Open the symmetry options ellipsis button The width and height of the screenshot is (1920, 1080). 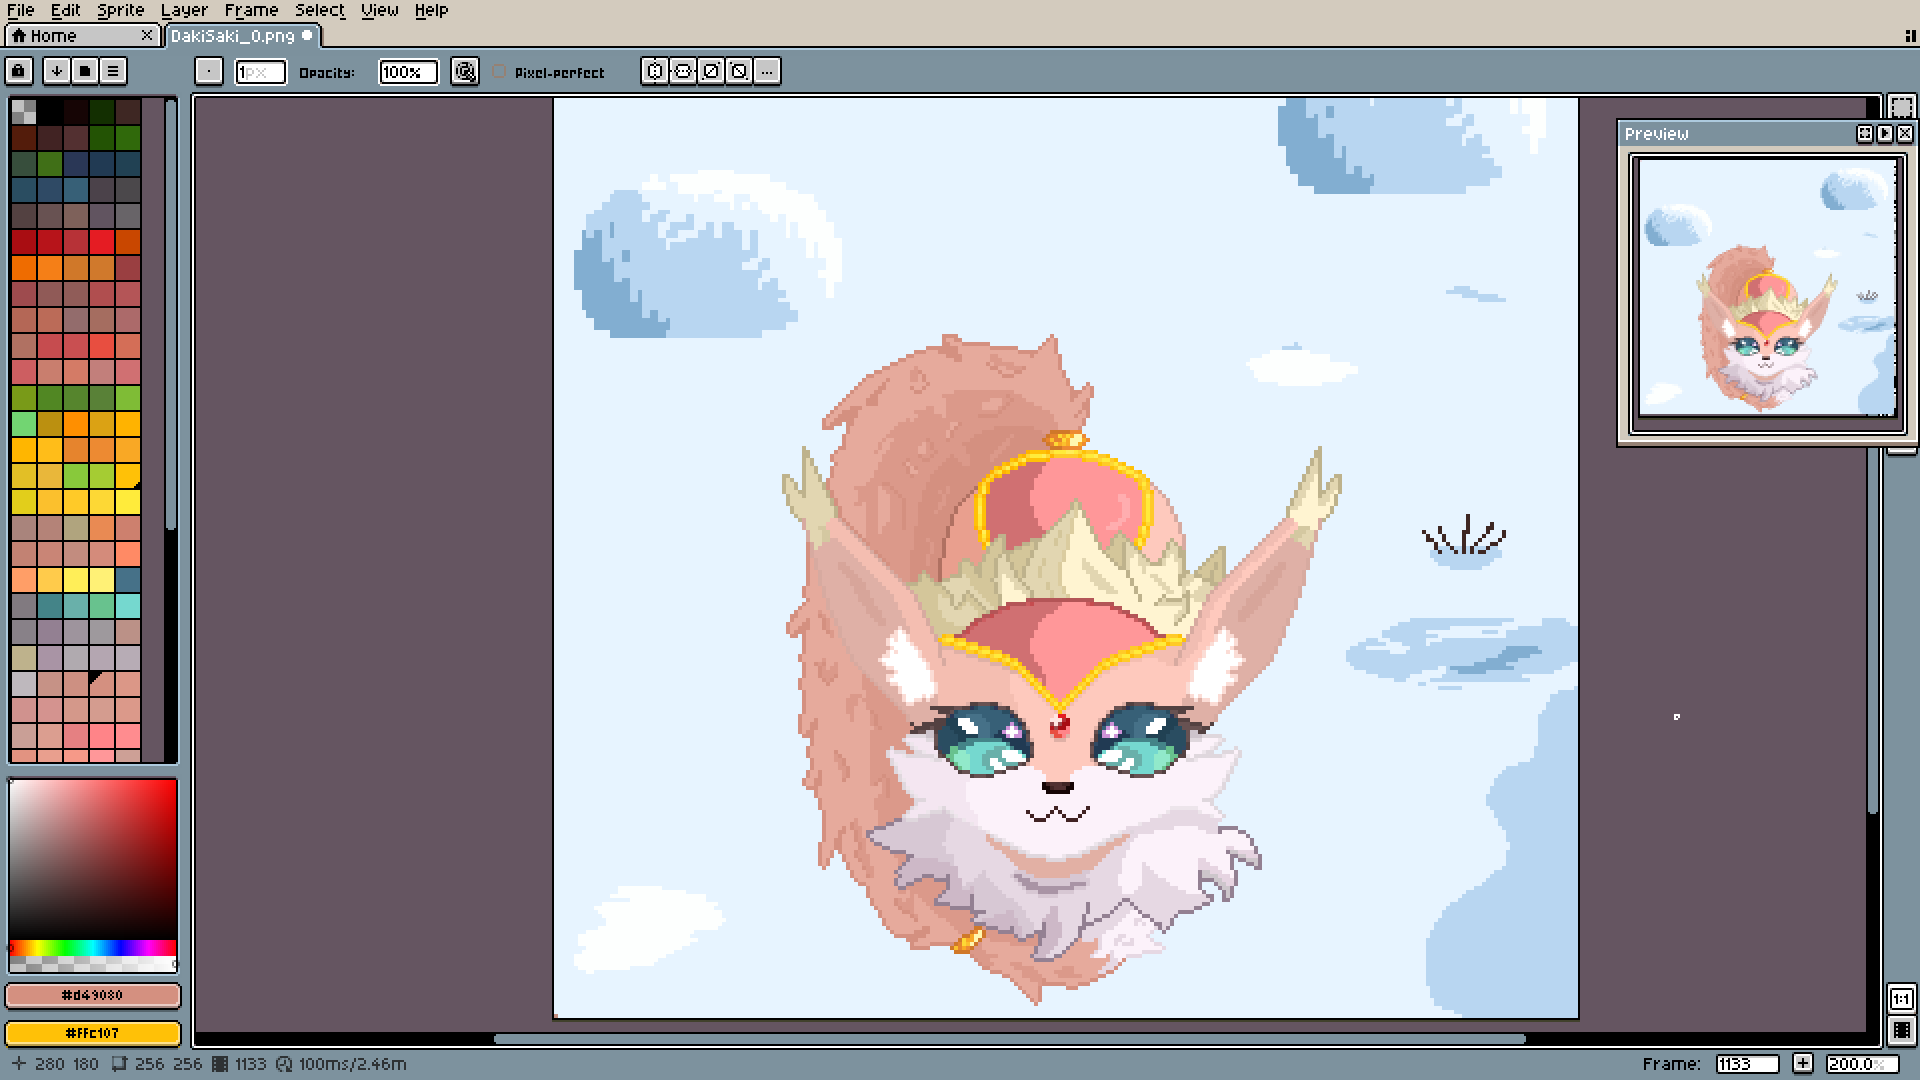point(767,71)
